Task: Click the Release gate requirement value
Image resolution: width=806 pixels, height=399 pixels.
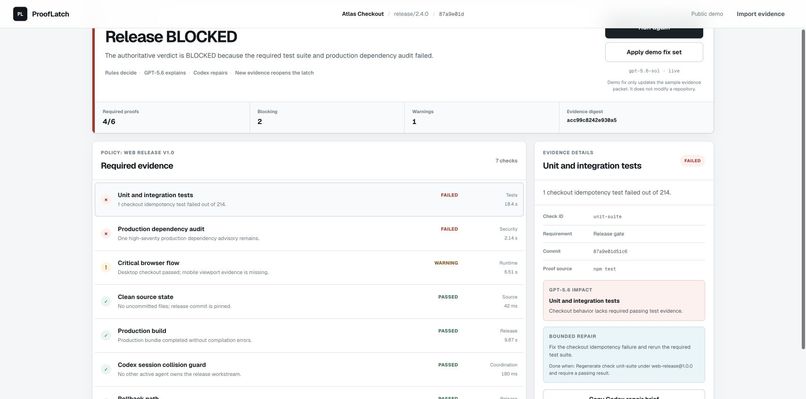Action: [x=608, y=234]
